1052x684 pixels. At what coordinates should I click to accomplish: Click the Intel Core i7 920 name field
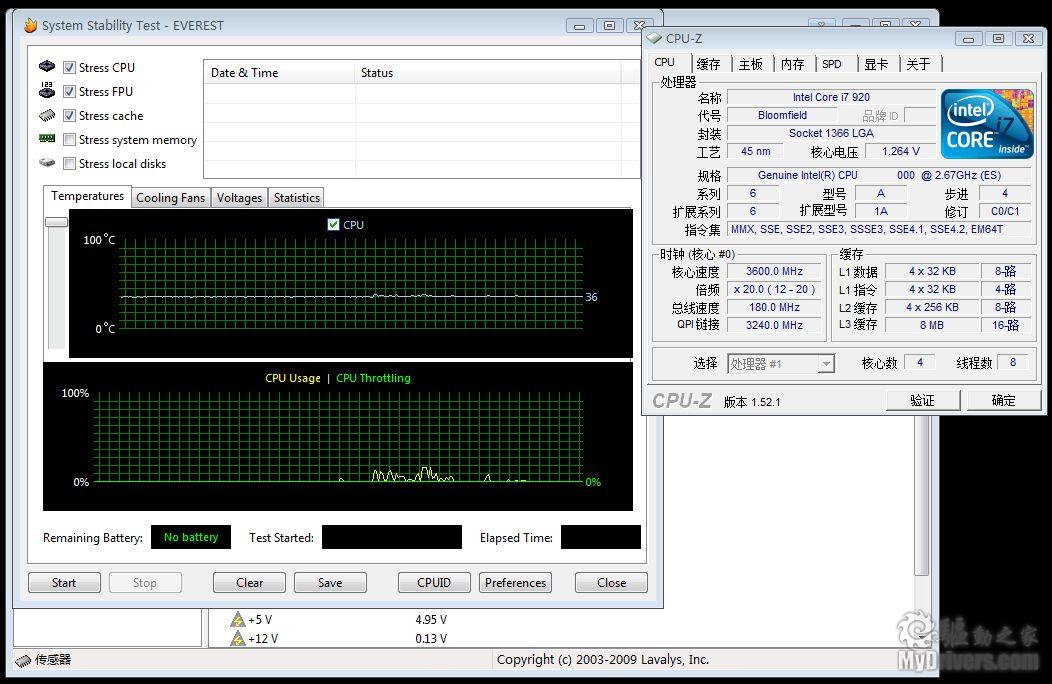[x=831, y=97]
